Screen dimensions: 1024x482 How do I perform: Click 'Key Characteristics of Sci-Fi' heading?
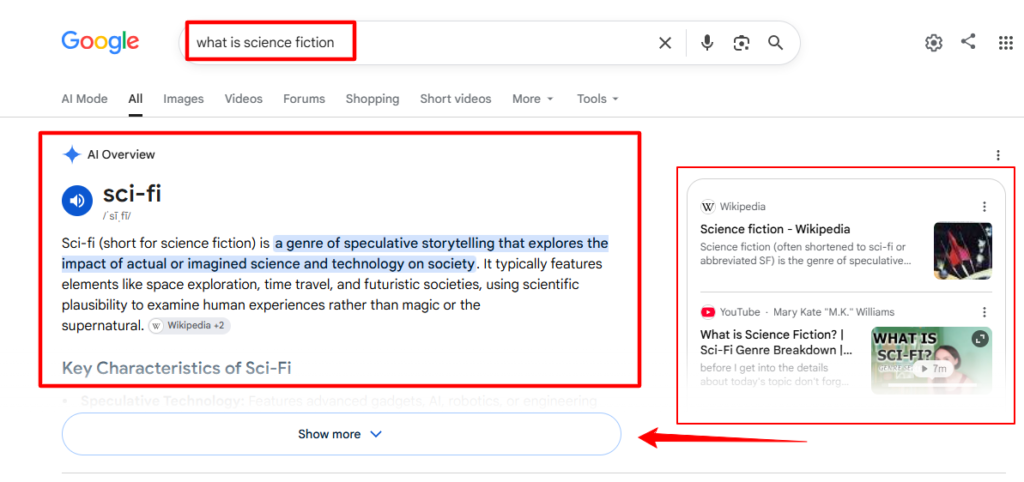[x=176, y=368]
